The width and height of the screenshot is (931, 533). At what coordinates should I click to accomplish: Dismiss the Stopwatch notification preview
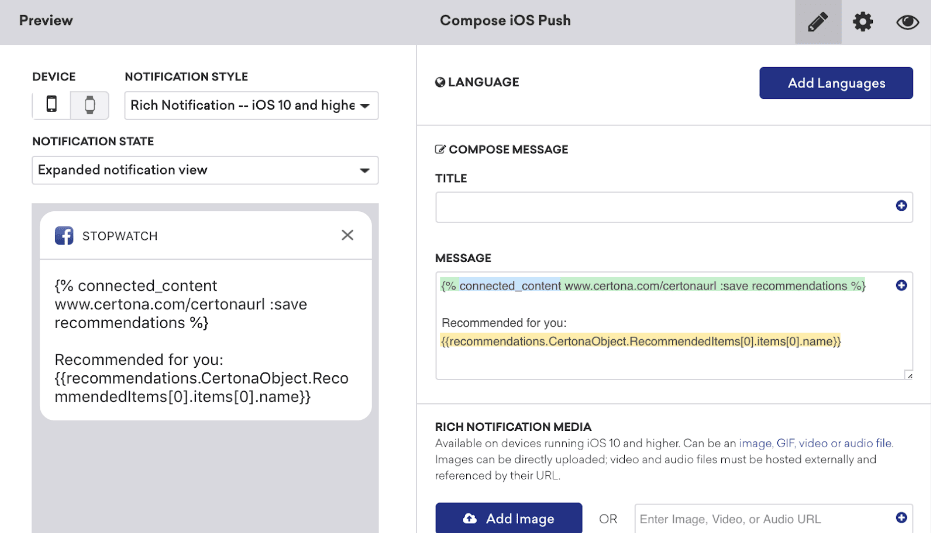tap(347, 235)
